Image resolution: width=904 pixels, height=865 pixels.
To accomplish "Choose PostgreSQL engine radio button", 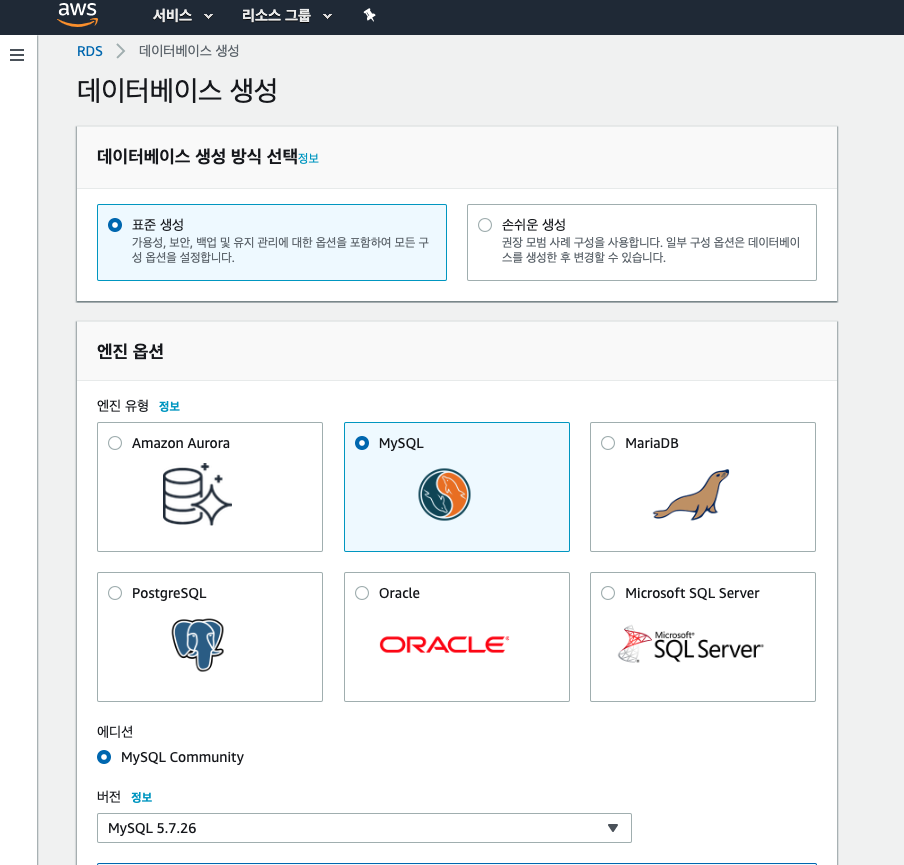I will [x=115, y=593].
